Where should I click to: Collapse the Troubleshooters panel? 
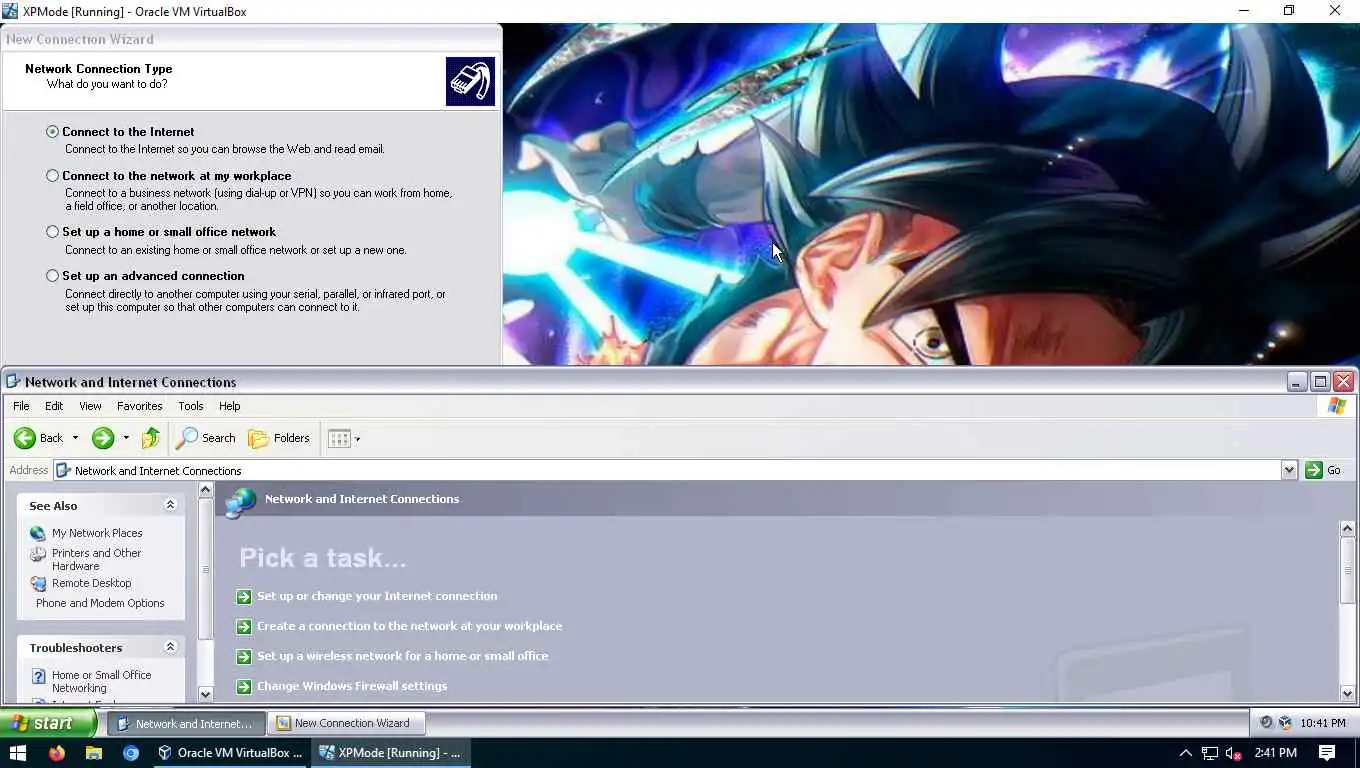click(170, 647)
